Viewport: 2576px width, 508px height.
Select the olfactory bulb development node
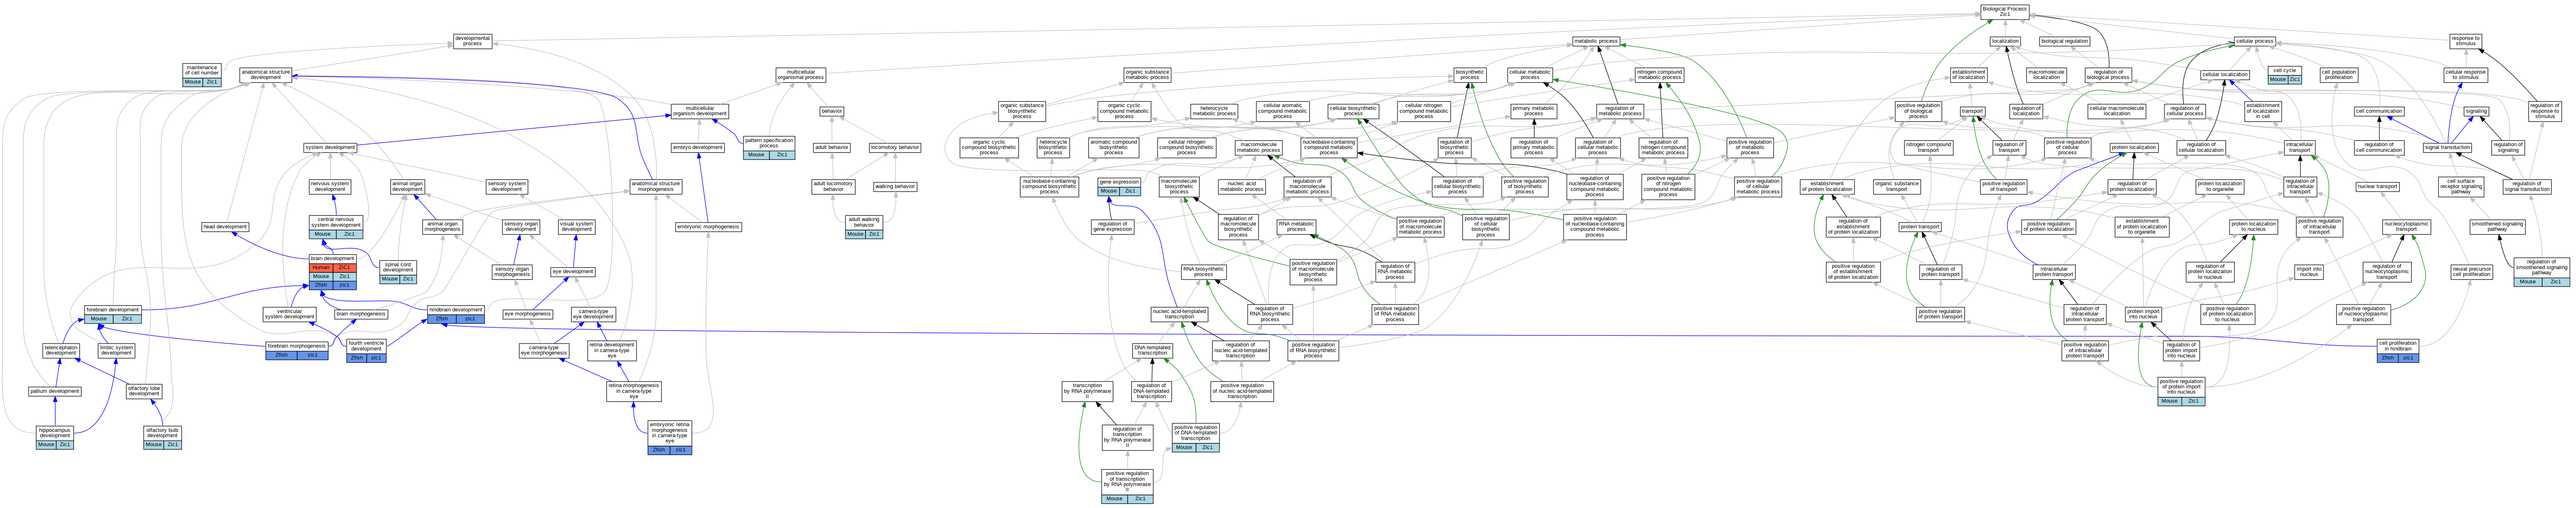pos(162,437)
